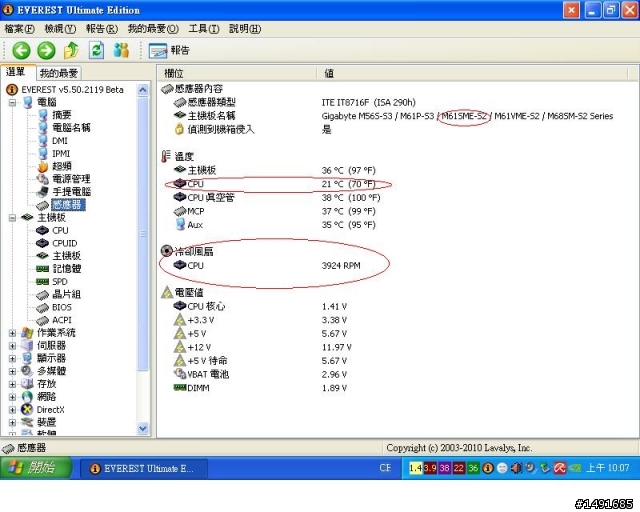Expand the 存放 tree node
Screen dimensions: 640x512
pyautogui.click(x=12, y=384)
